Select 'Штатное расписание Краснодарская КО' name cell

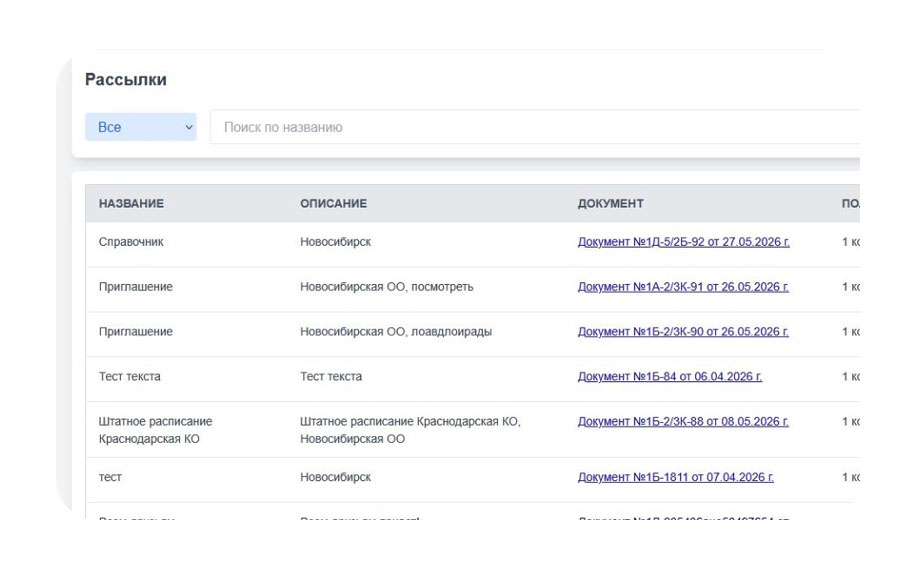[155, 430]
